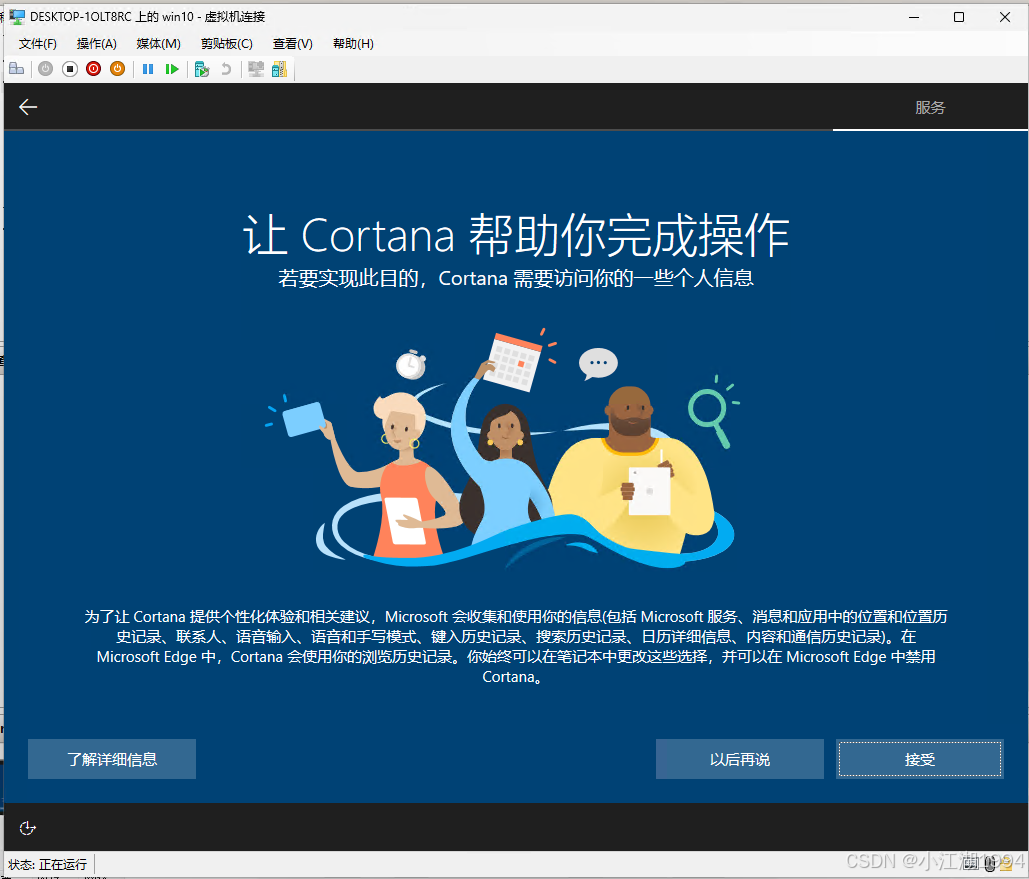Reset the VM using the green play icon
Viewport: 1029px width, 879px height.
coord(172,69)
